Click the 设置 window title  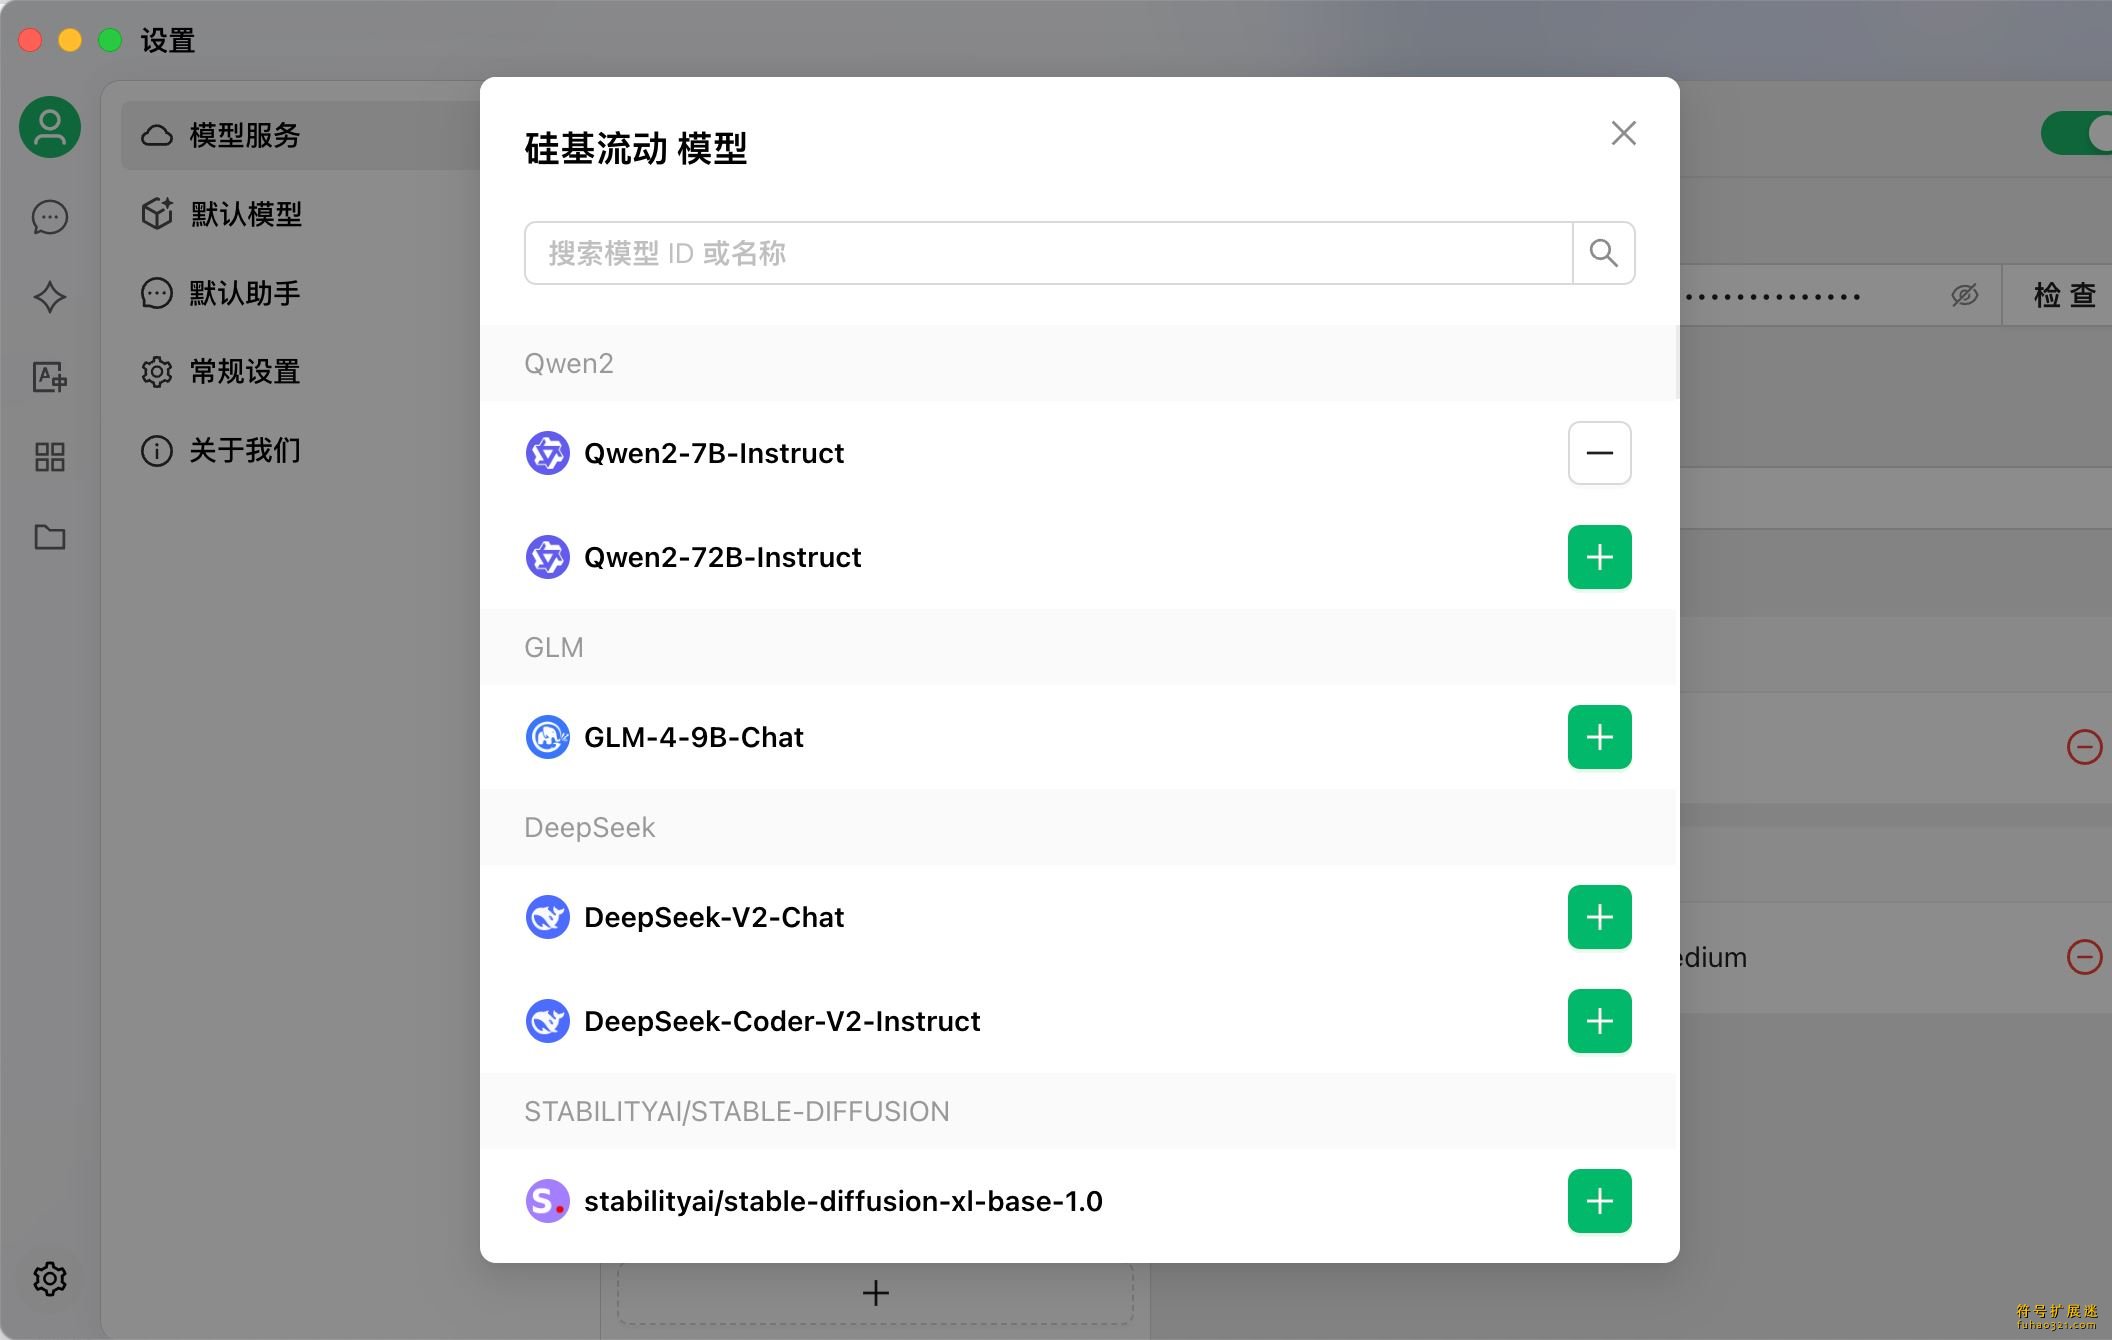167,40
